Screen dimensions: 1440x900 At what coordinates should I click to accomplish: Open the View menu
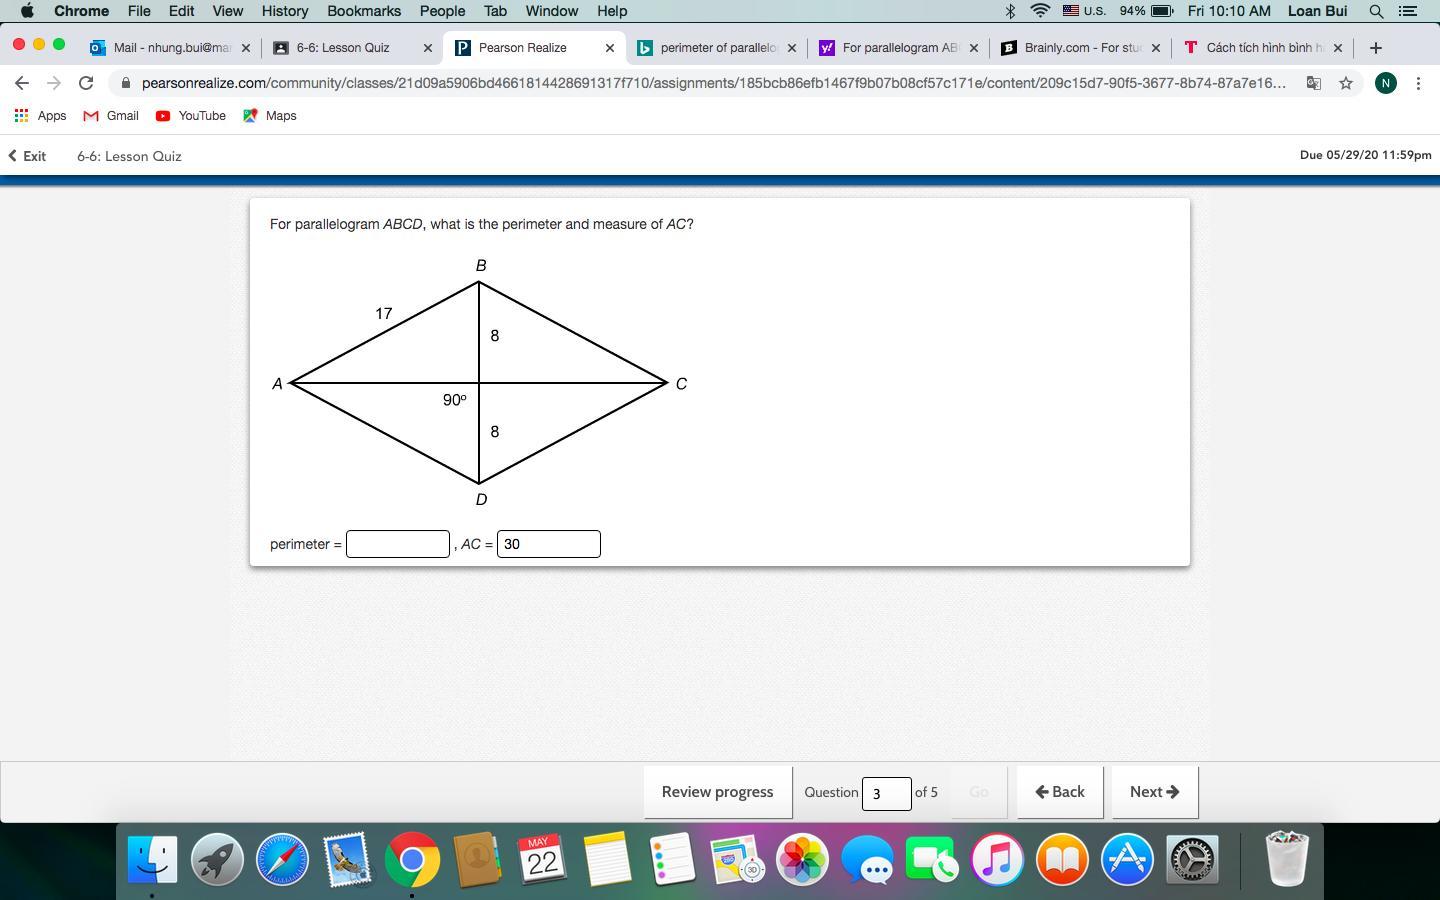pos(227,11)
